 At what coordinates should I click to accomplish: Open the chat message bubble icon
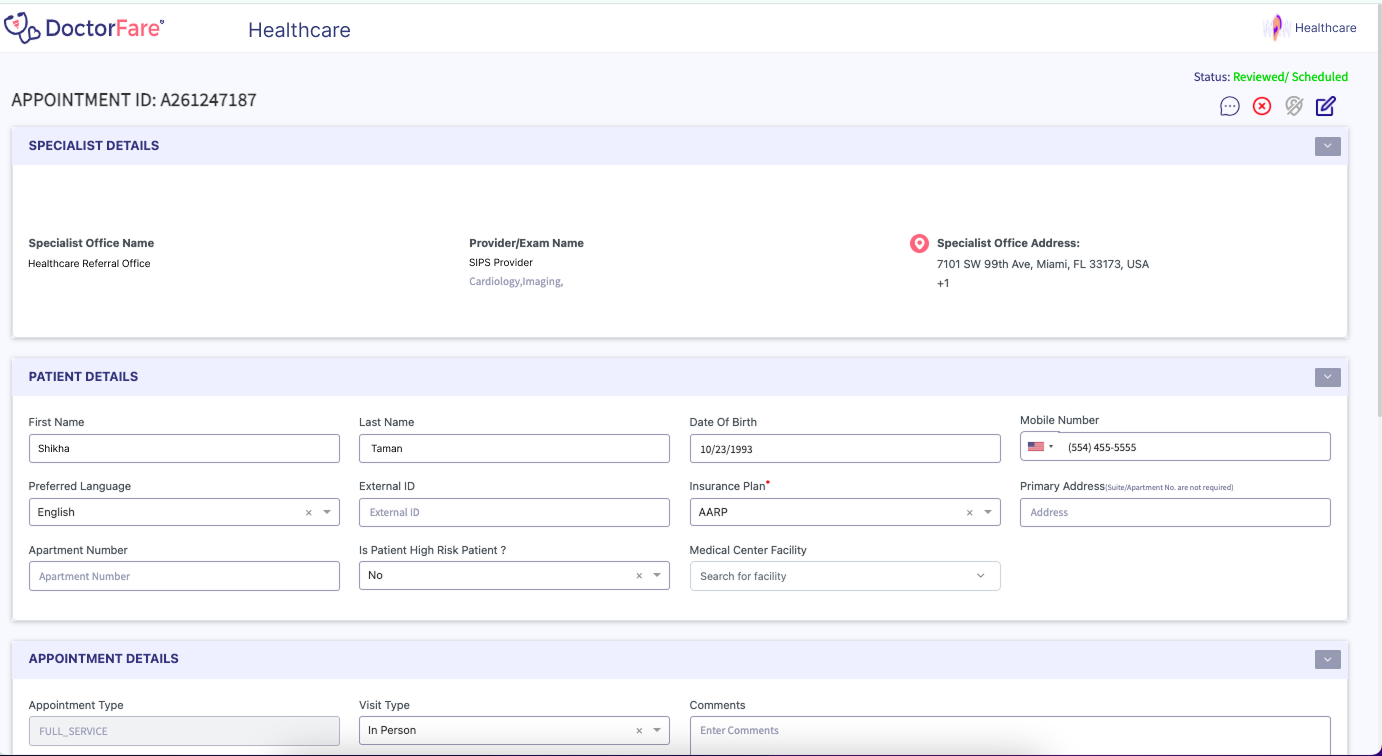point(1230,106)
